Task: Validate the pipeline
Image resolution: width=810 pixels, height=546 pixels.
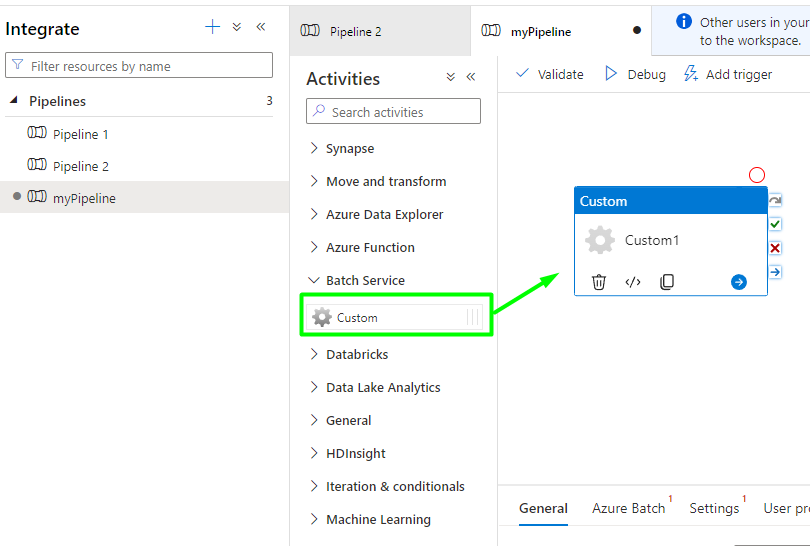Action: 550,74
